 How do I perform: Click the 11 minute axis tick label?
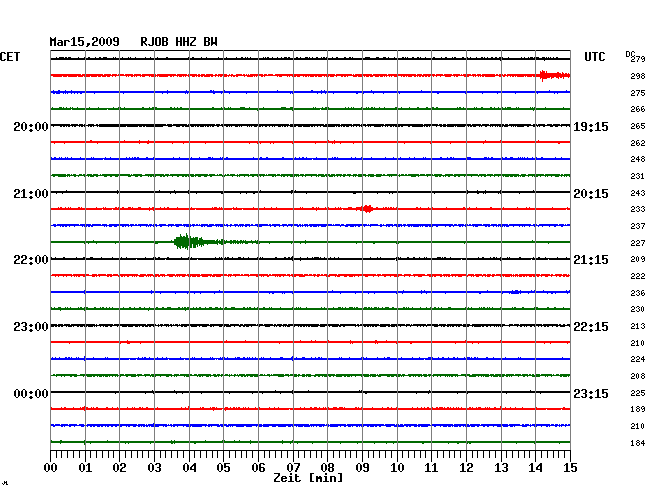[431, 468]
